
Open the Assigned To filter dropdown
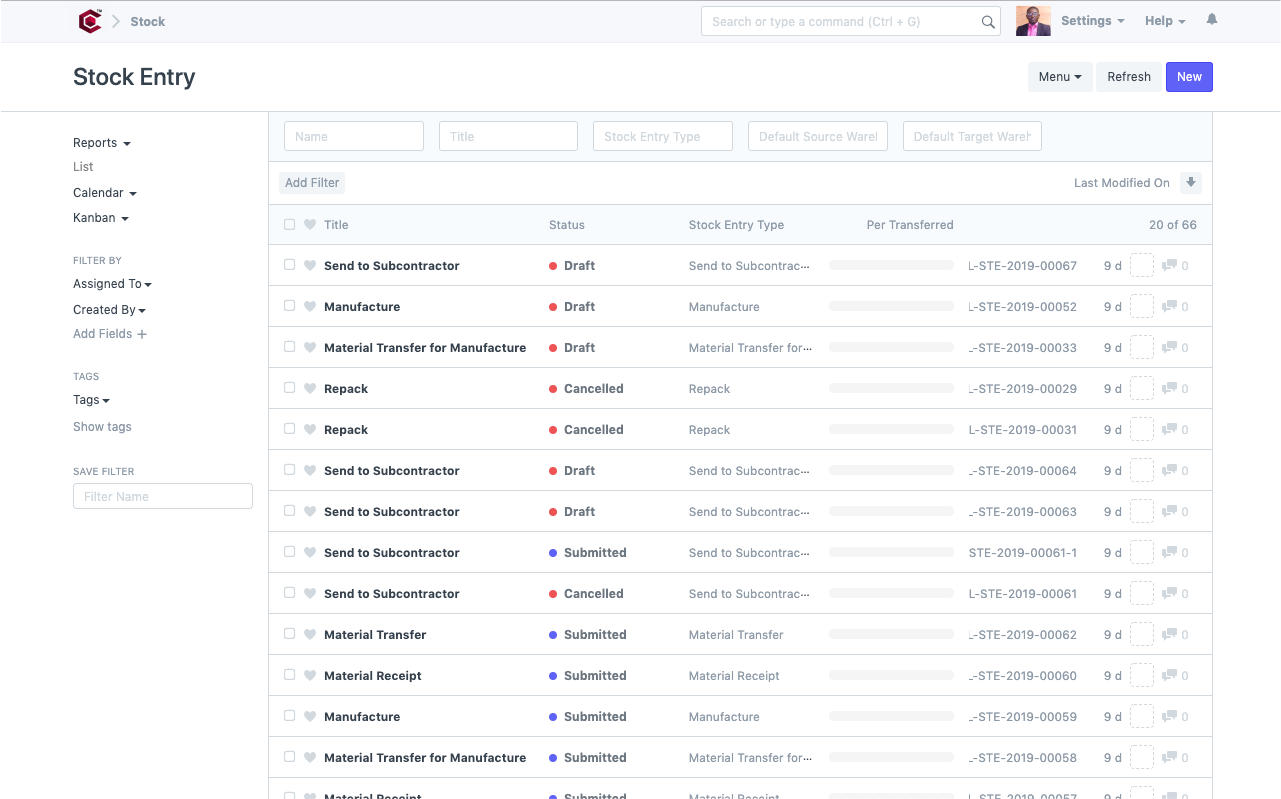(x=112, y=283)
